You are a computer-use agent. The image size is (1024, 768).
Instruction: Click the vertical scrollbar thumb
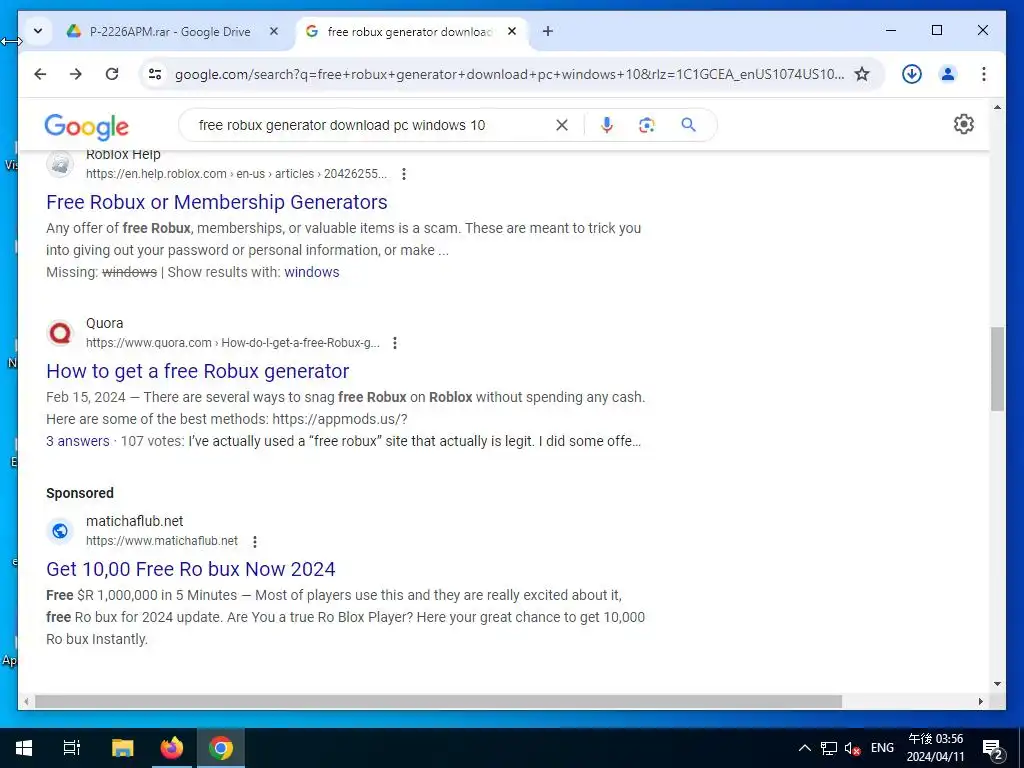tap(997, 369)
